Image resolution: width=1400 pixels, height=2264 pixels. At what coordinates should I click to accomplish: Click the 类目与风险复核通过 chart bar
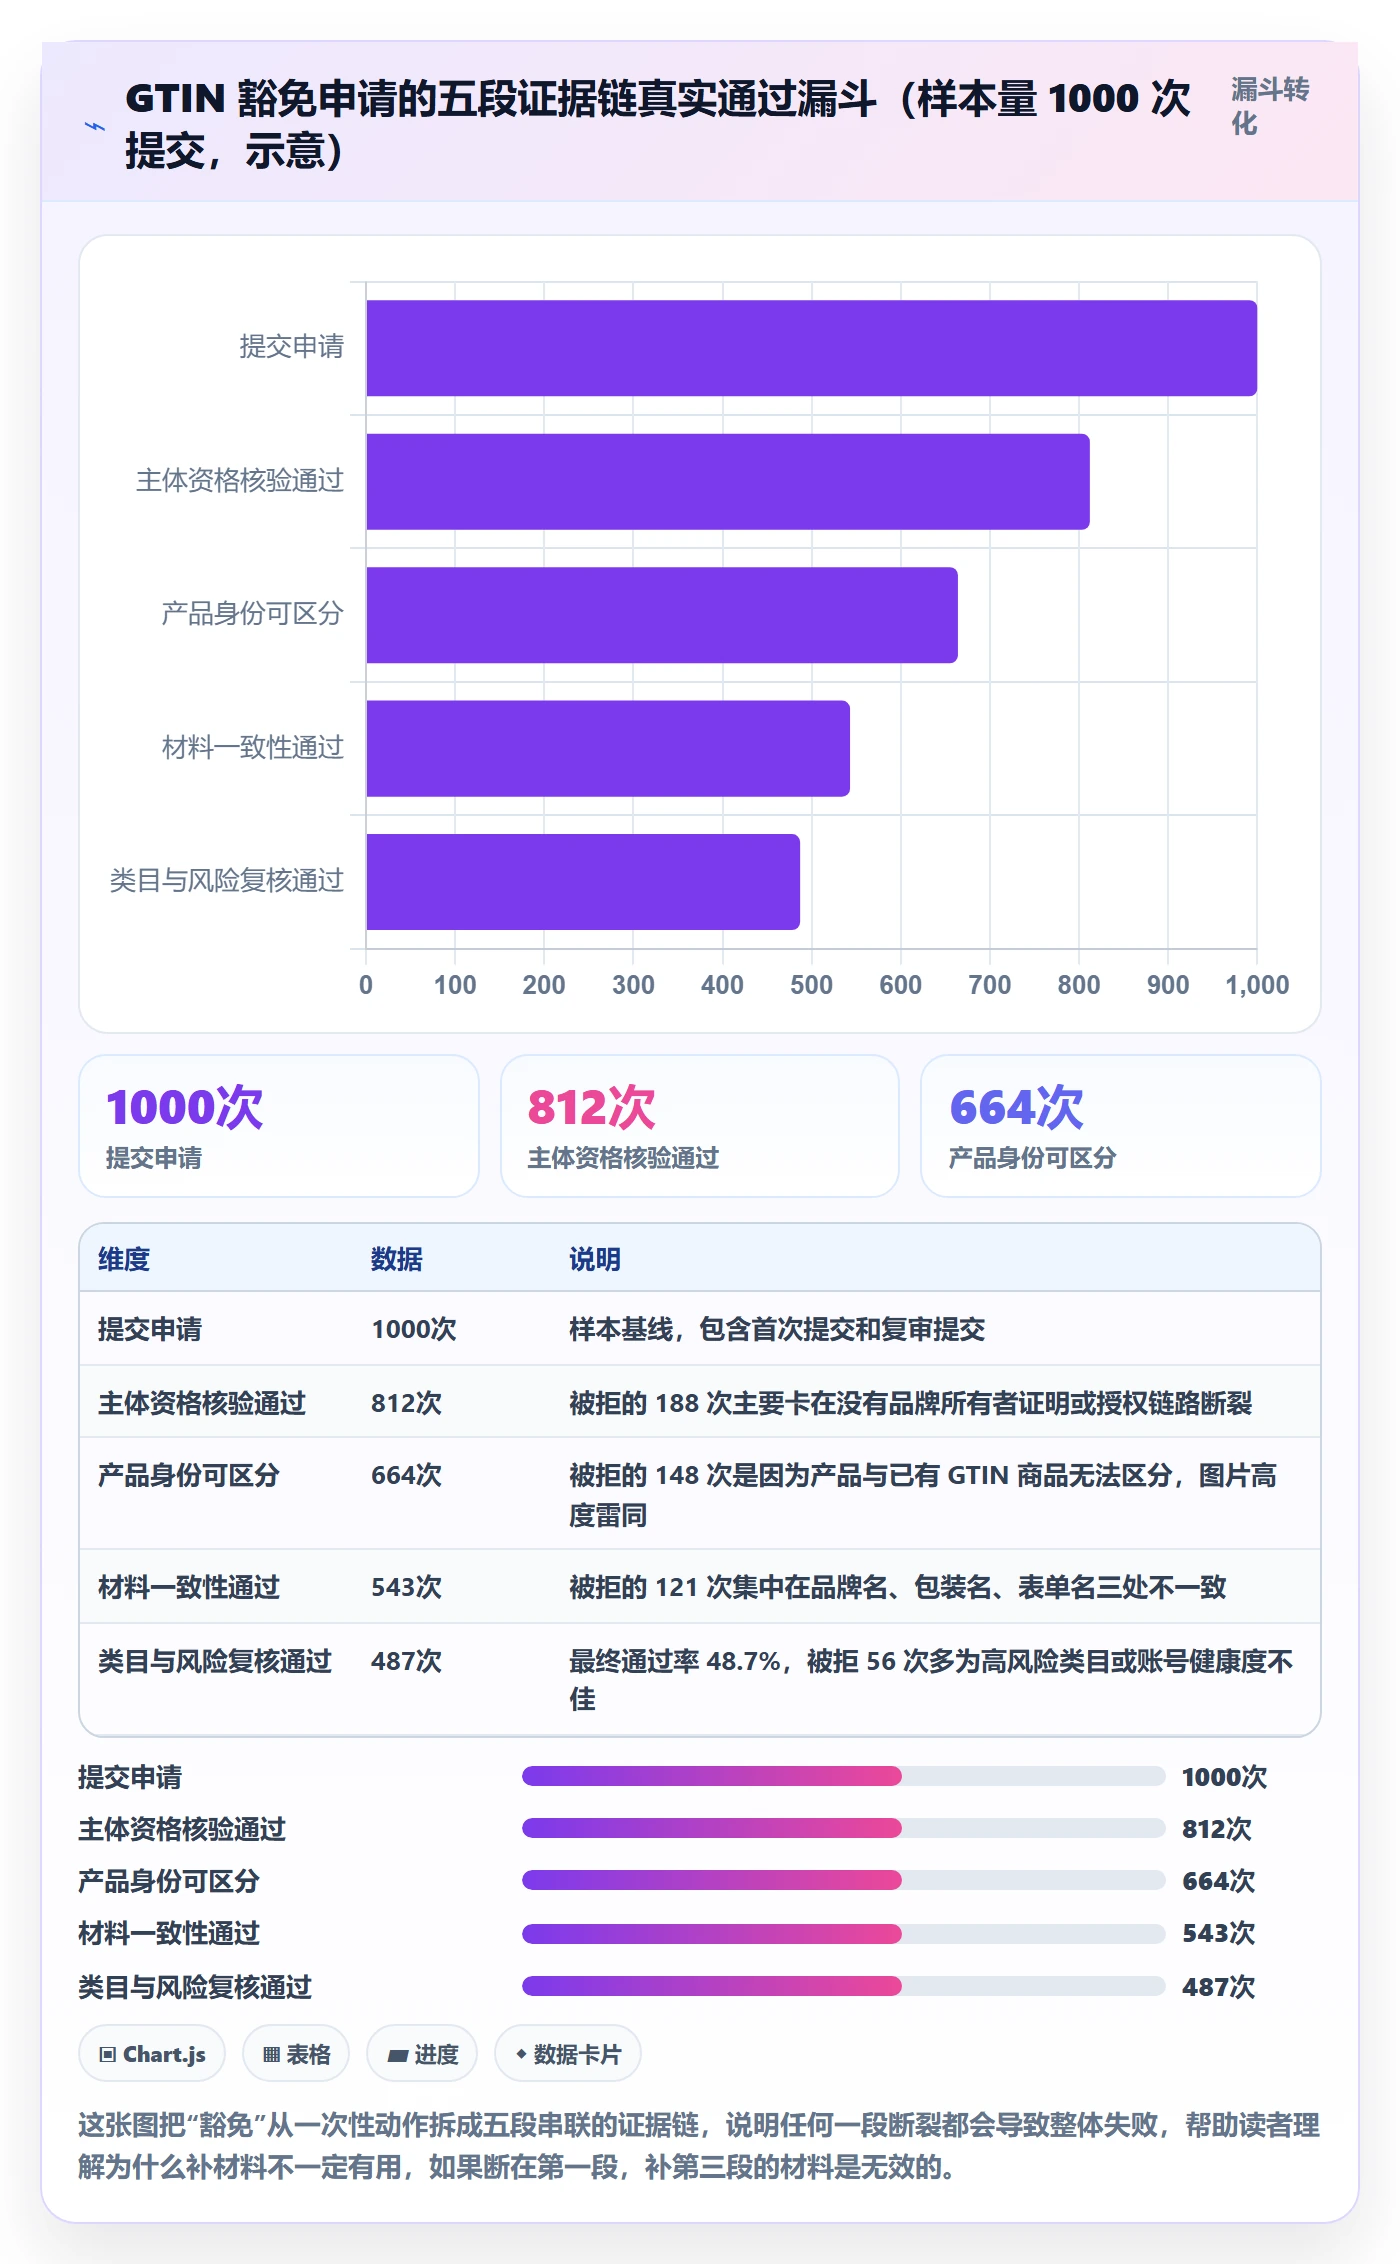click(583, 882)
